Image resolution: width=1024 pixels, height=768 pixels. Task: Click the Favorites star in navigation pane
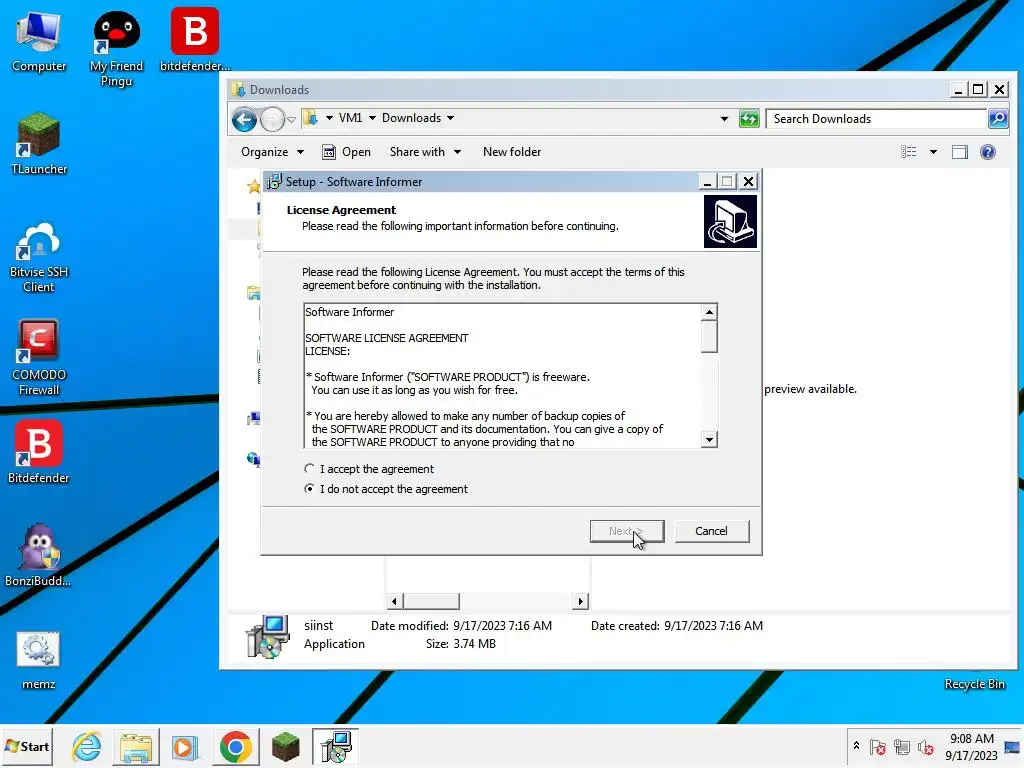coord(253,187)
